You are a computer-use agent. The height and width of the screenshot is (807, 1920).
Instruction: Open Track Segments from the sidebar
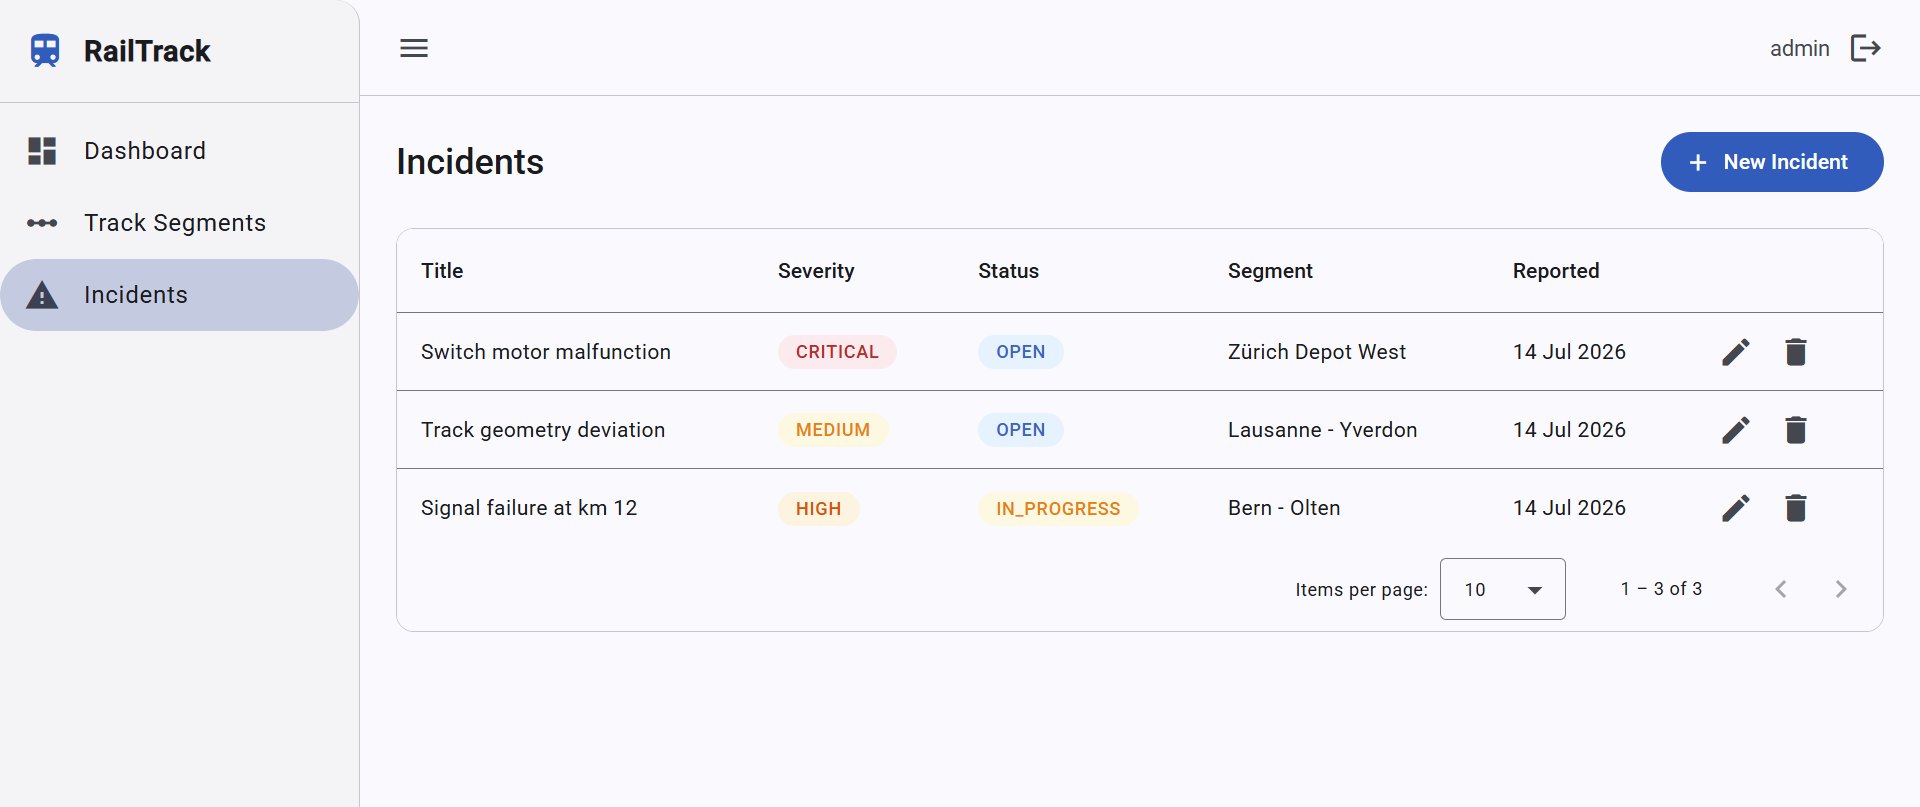coord(179,223)
